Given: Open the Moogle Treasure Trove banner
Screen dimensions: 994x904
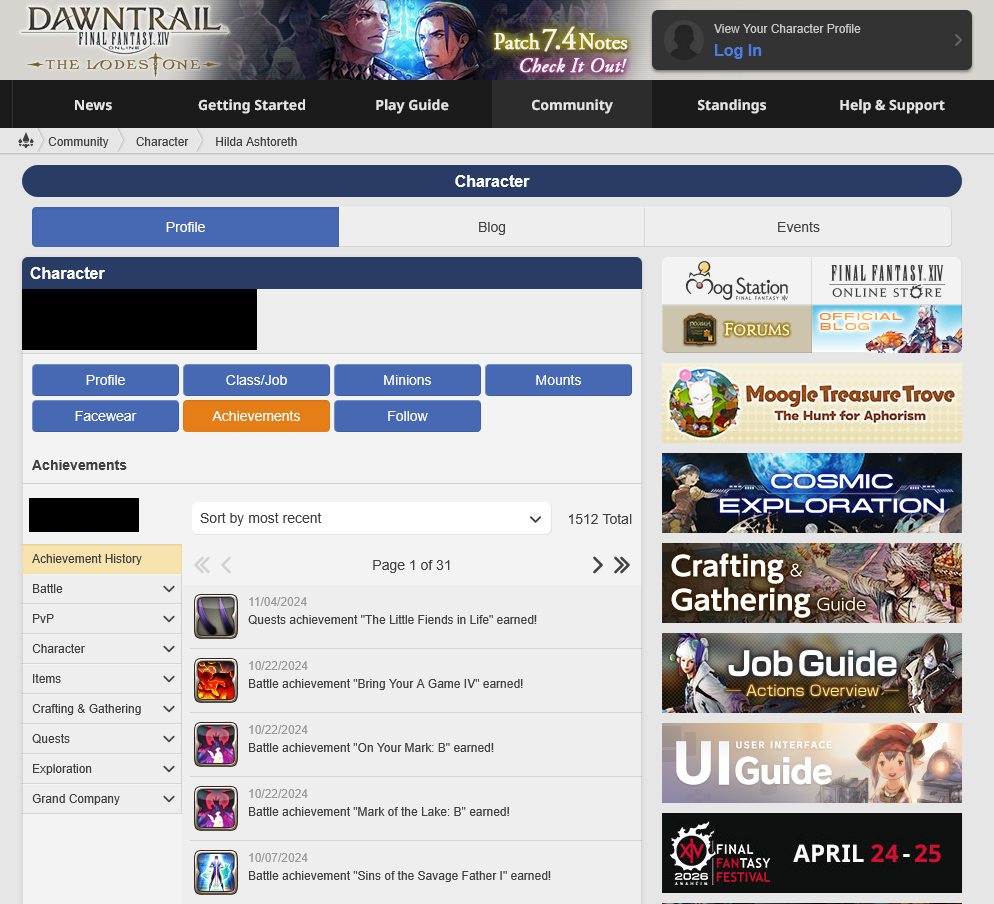Looking at the screenshot, I should point(811,403).
